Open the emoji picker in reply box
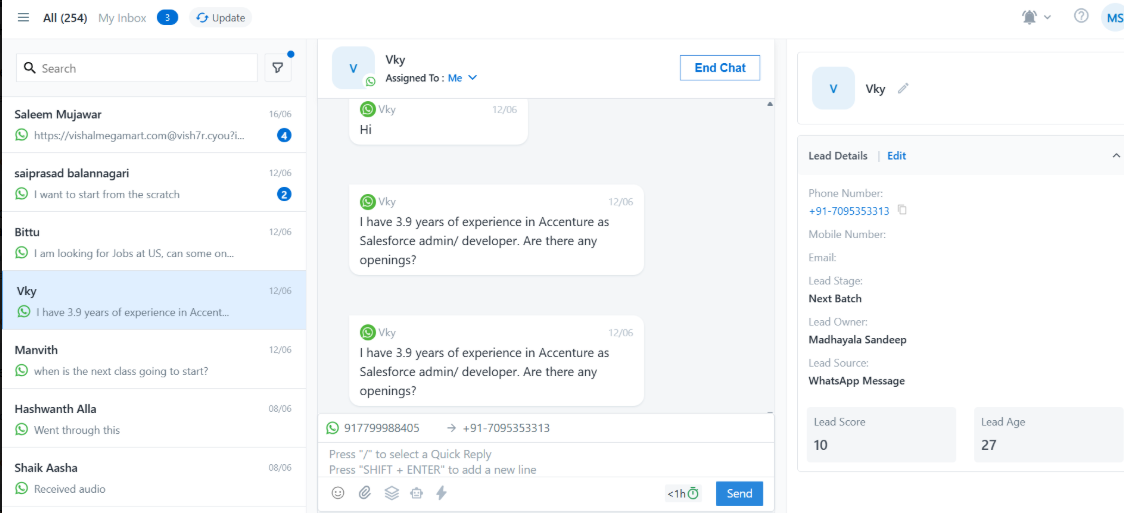Viewport: 1124px width, 513px height. [x=338, y=493]
